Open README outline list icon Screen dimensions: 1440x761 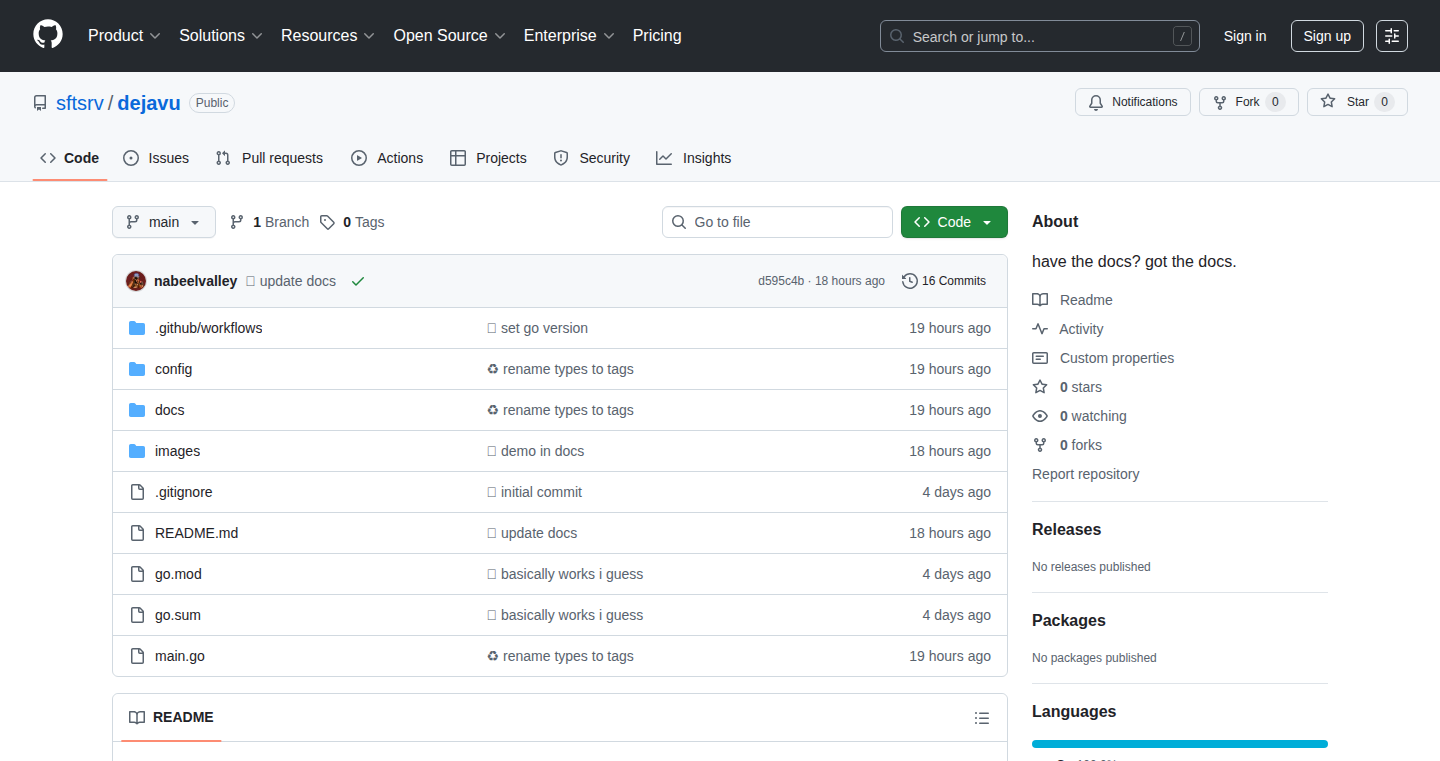[x=982, y=718]
